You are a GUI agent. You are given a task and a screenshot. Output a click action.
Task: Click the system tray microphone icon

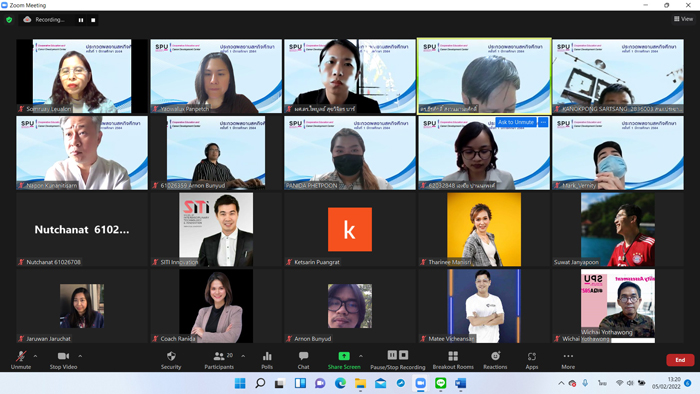(x=585, y=383)
